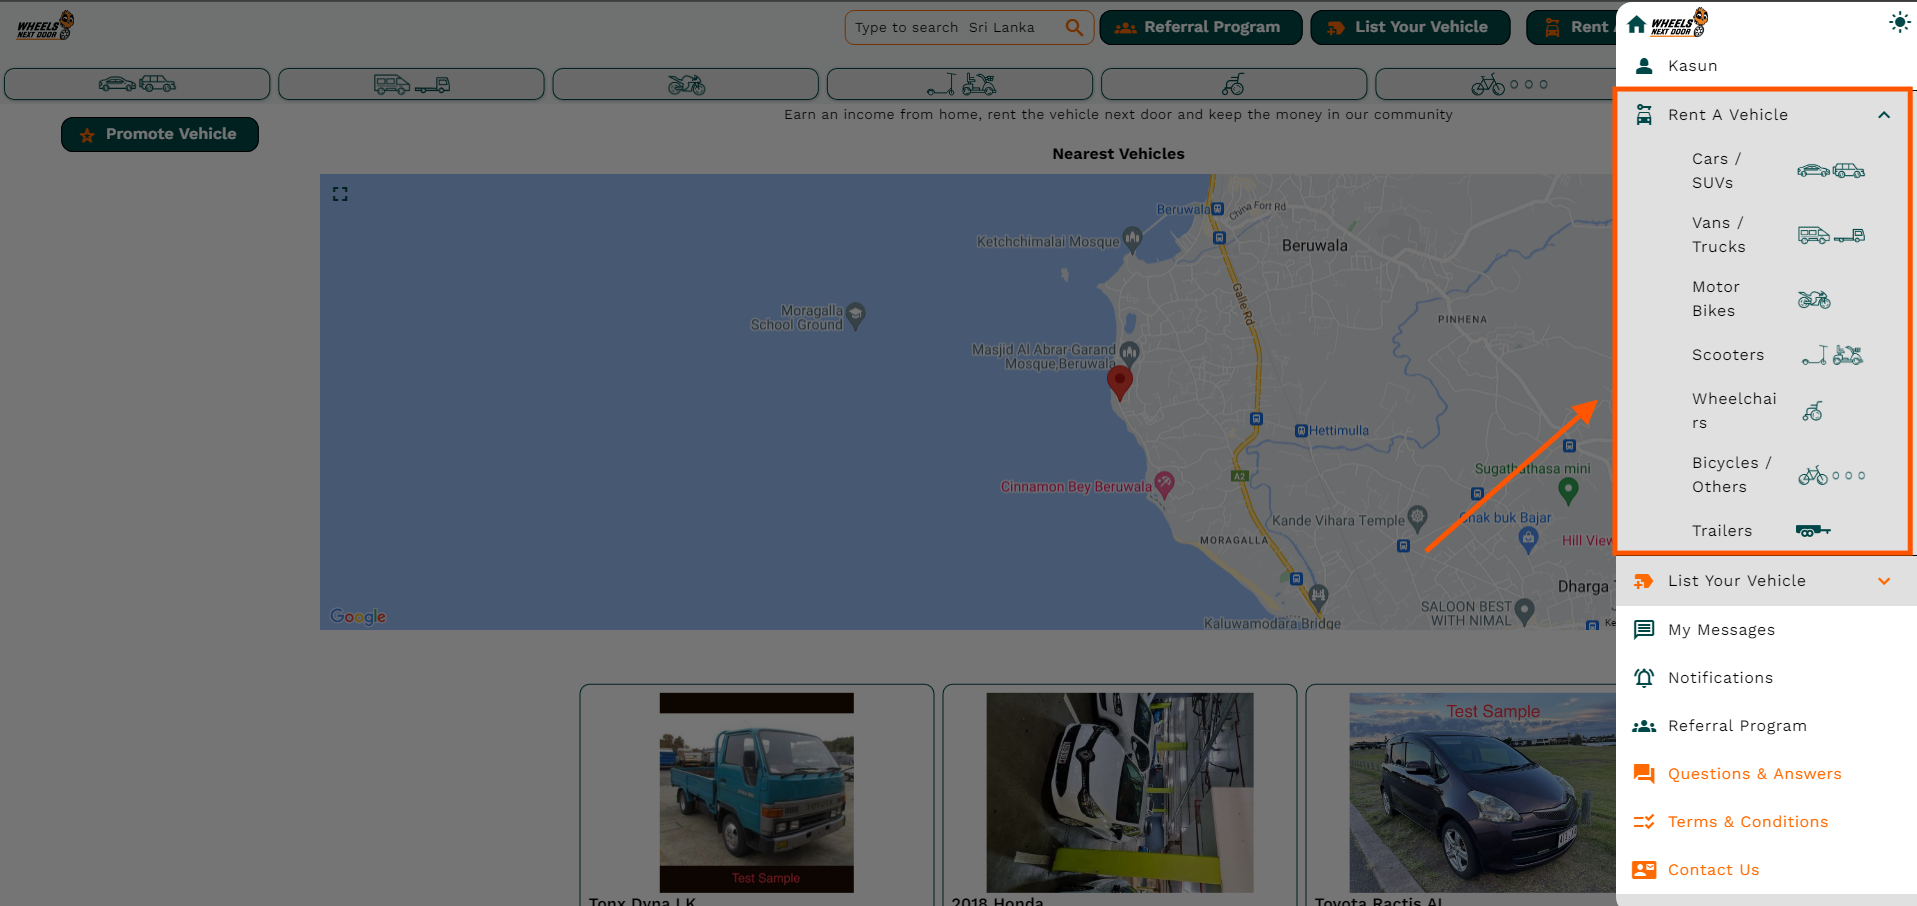Select the Cars / SUVs category icon
Screen dimensions: 1917x906
coord(1833,170)
